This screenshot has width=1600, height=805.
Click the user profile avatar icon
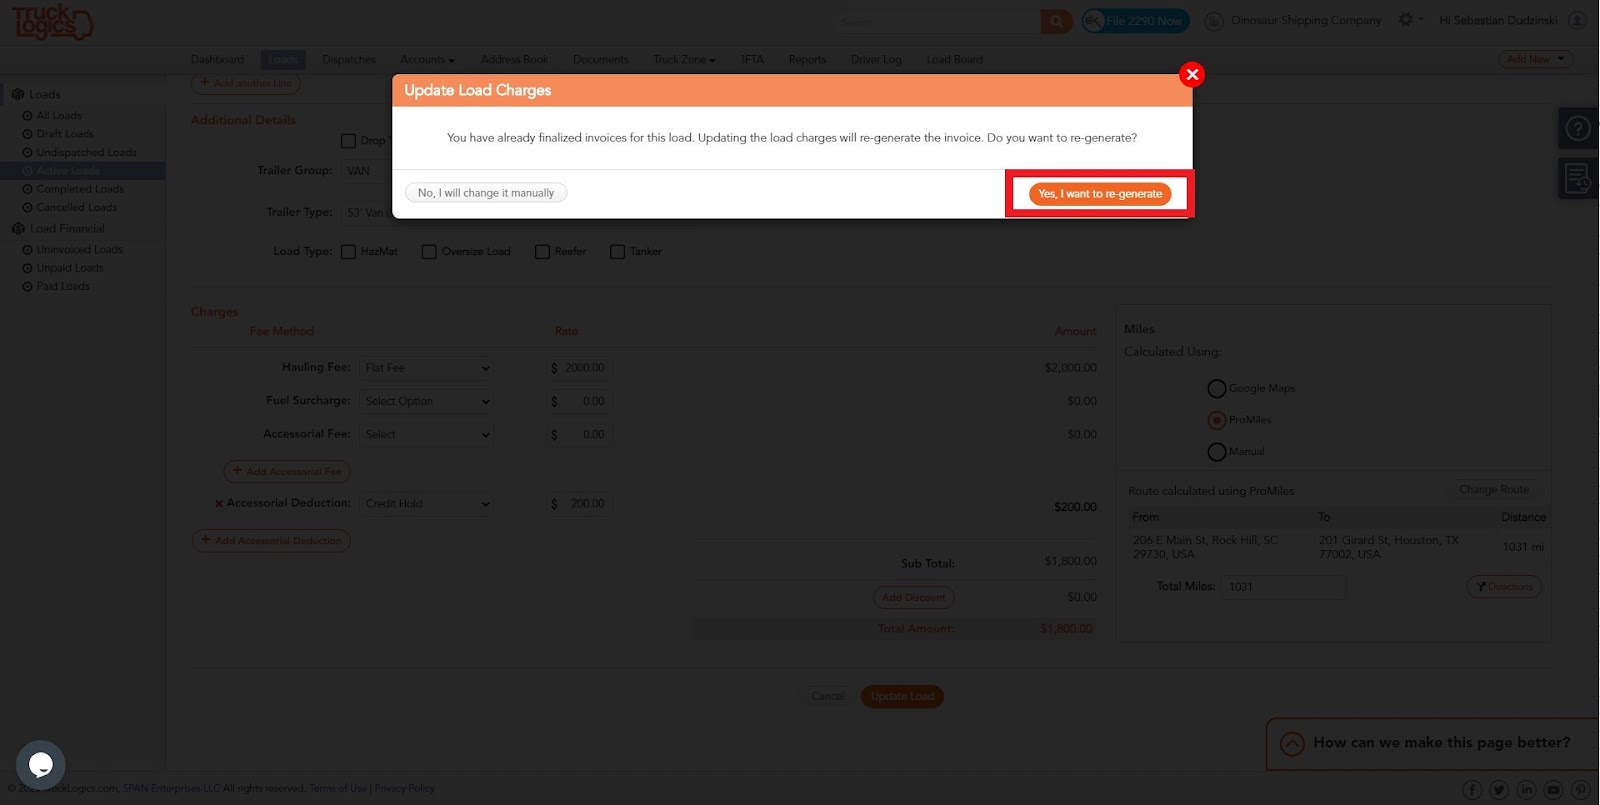(1577, 20)
